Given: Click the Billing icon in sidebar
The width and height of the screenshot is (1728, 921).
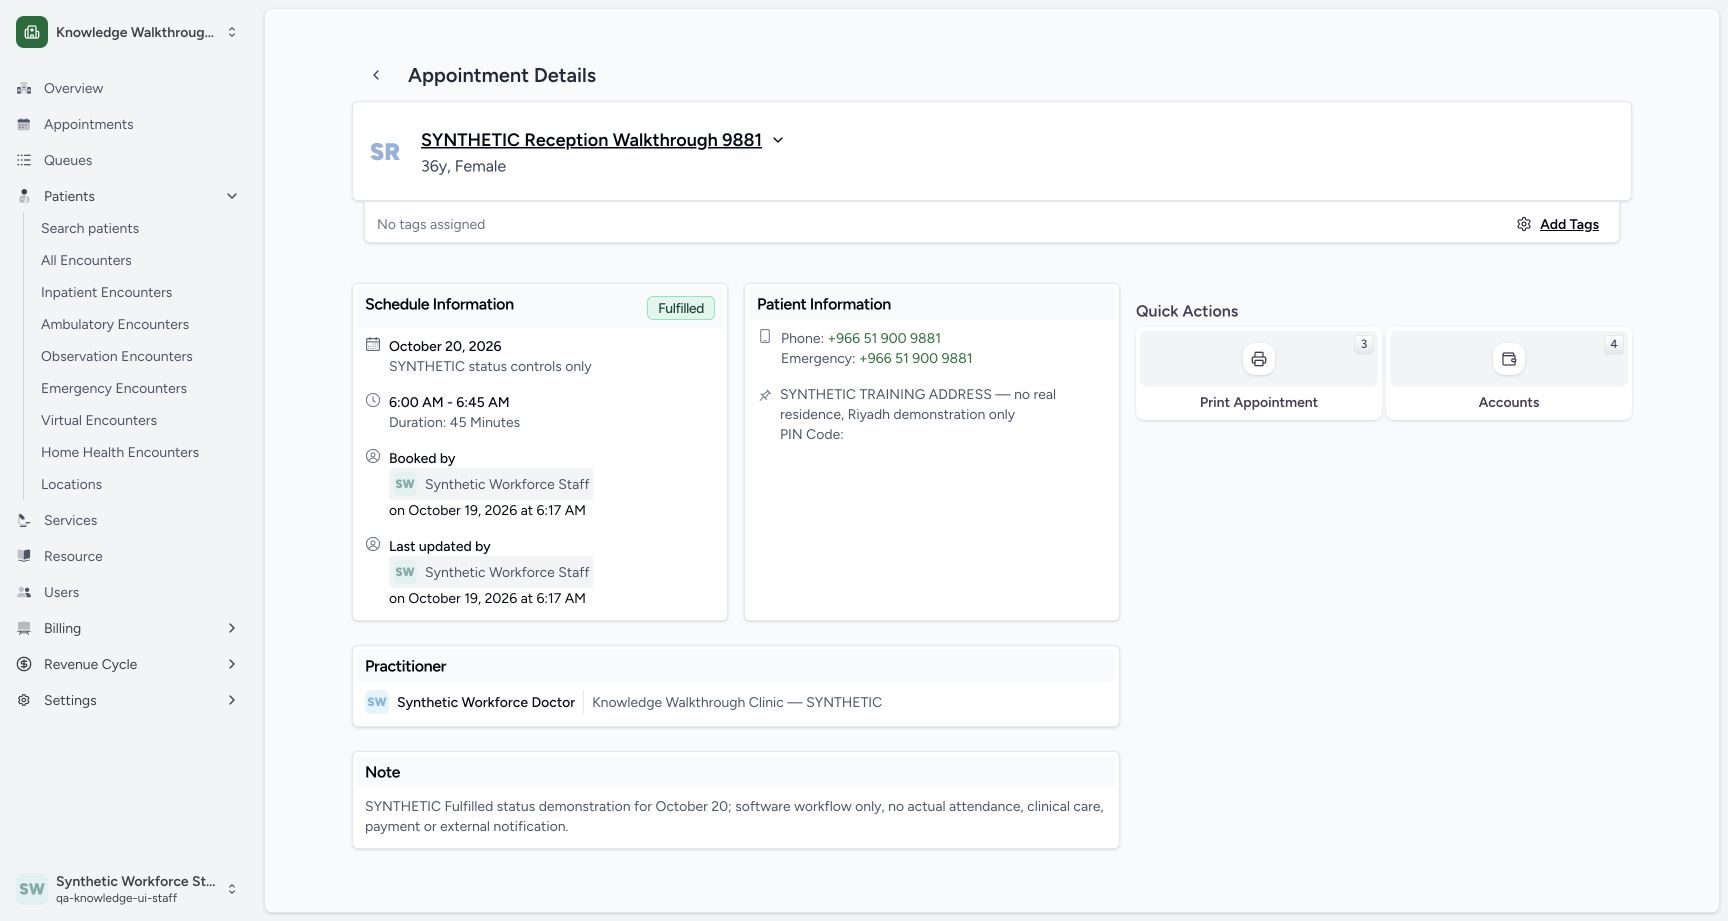Looking at the screenshot, I should (x=24, y=628).
